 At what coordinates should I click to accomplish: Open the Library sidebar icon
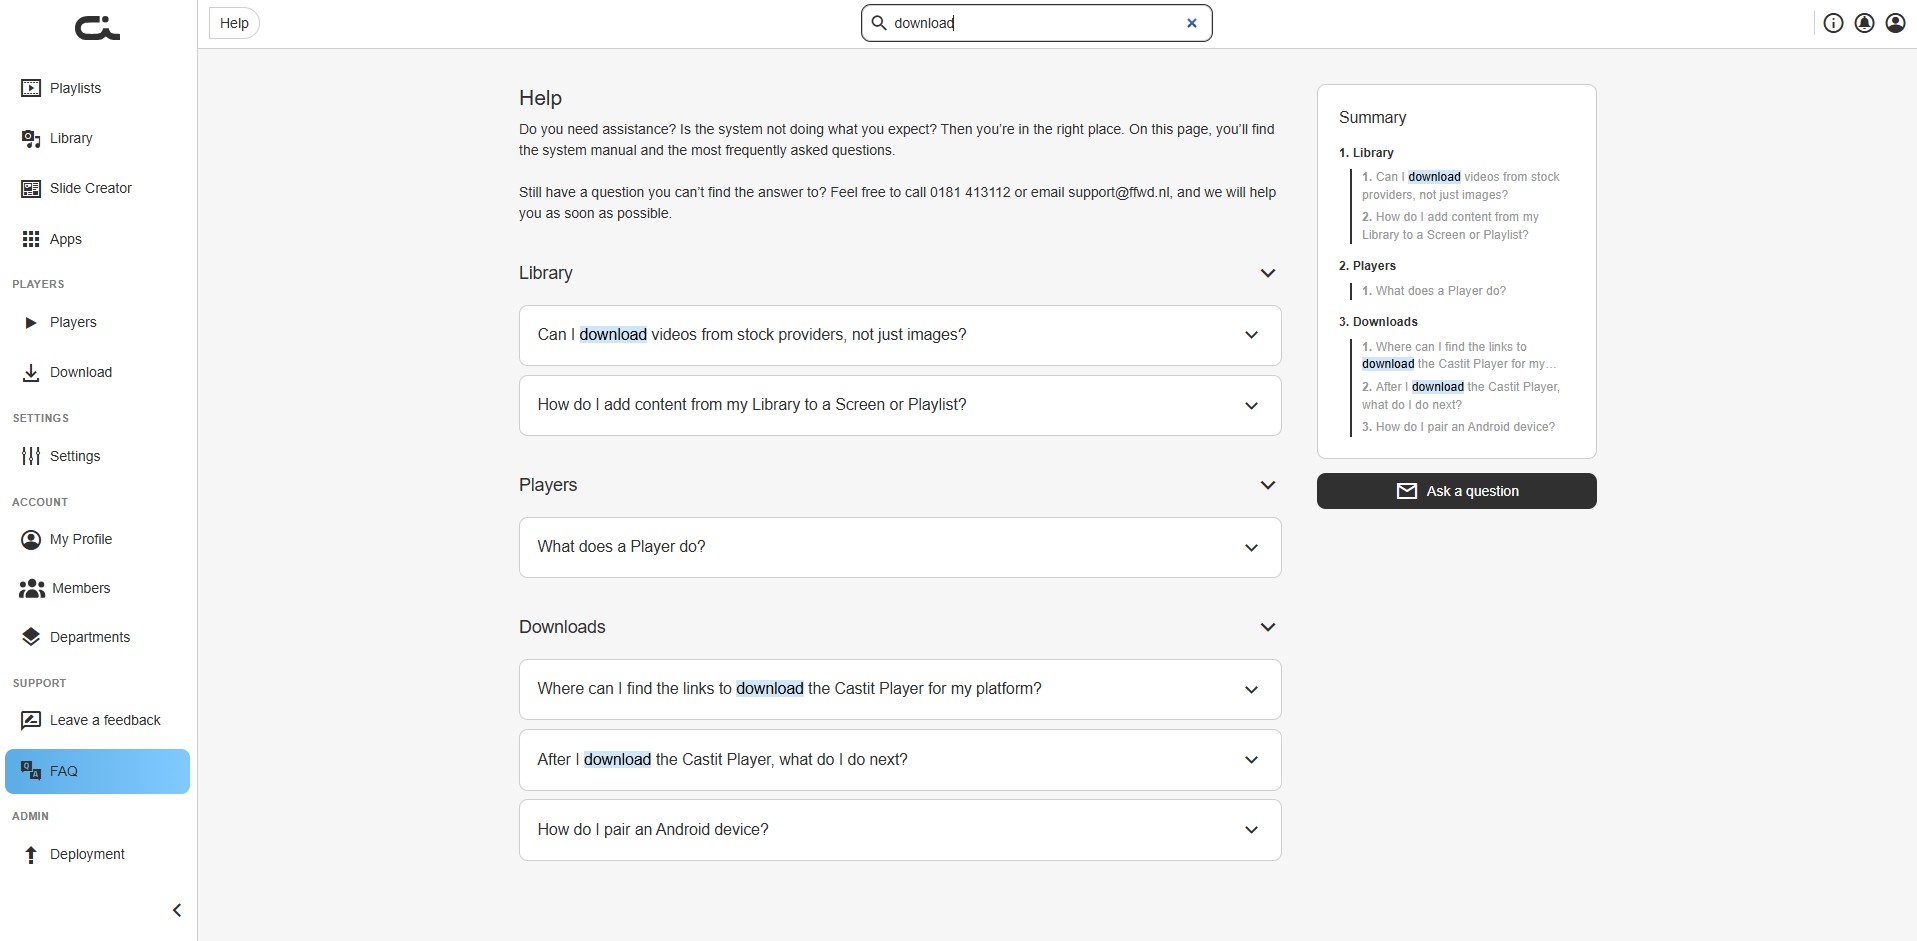[31, 138]
